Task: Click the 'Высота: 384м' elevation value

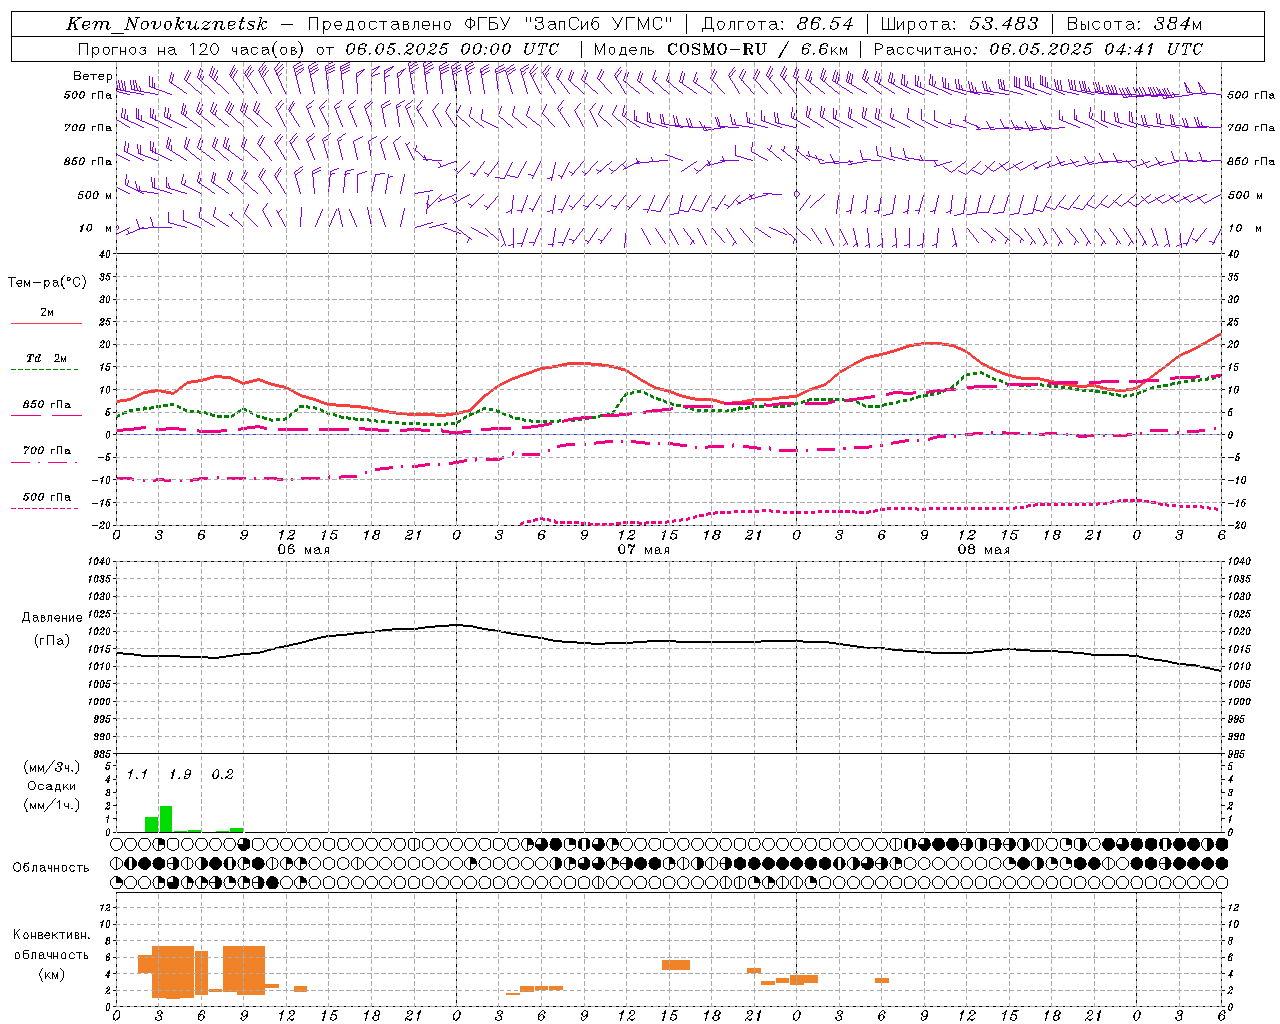Action: pos(1134,24)
